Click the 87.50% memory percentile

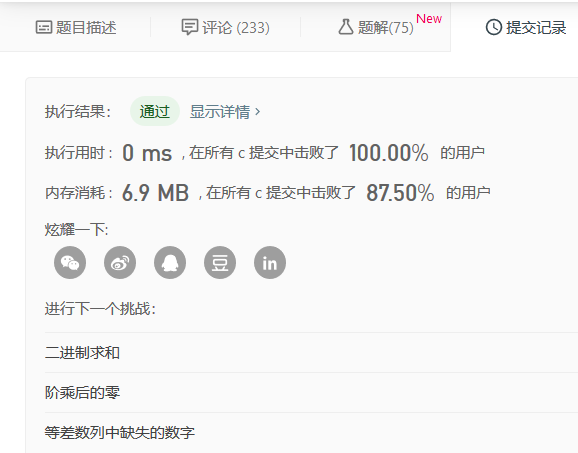pyautogui.click(x=400, y=193)
